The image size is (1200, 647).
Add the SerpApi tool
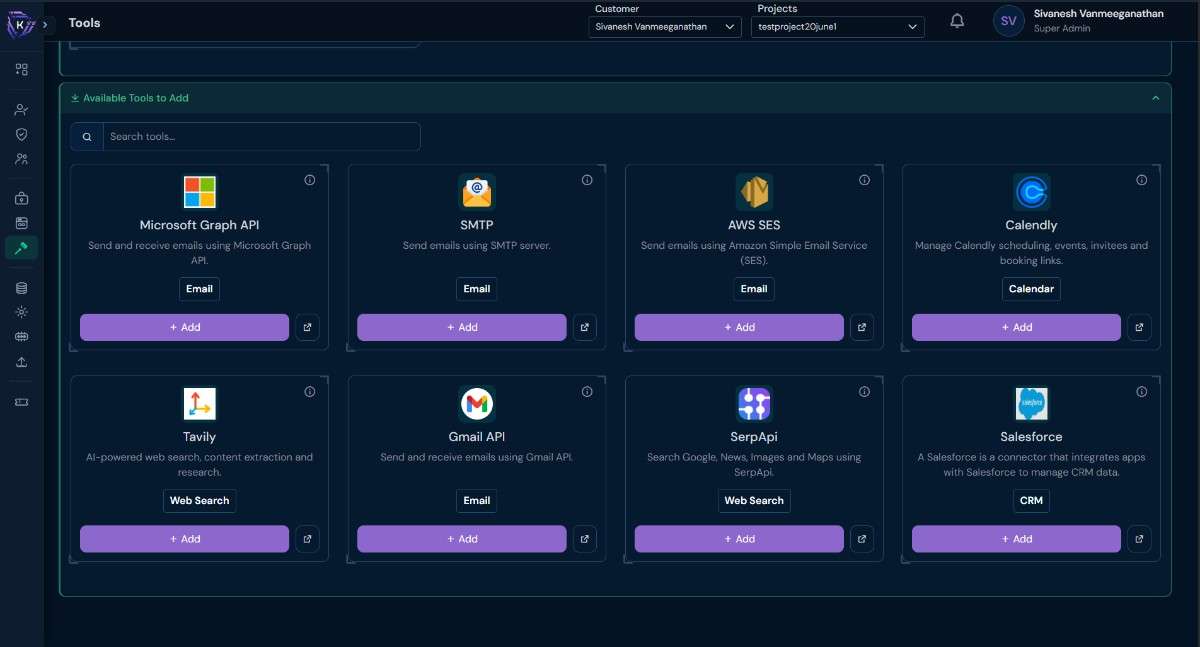(x=739, y=539)
